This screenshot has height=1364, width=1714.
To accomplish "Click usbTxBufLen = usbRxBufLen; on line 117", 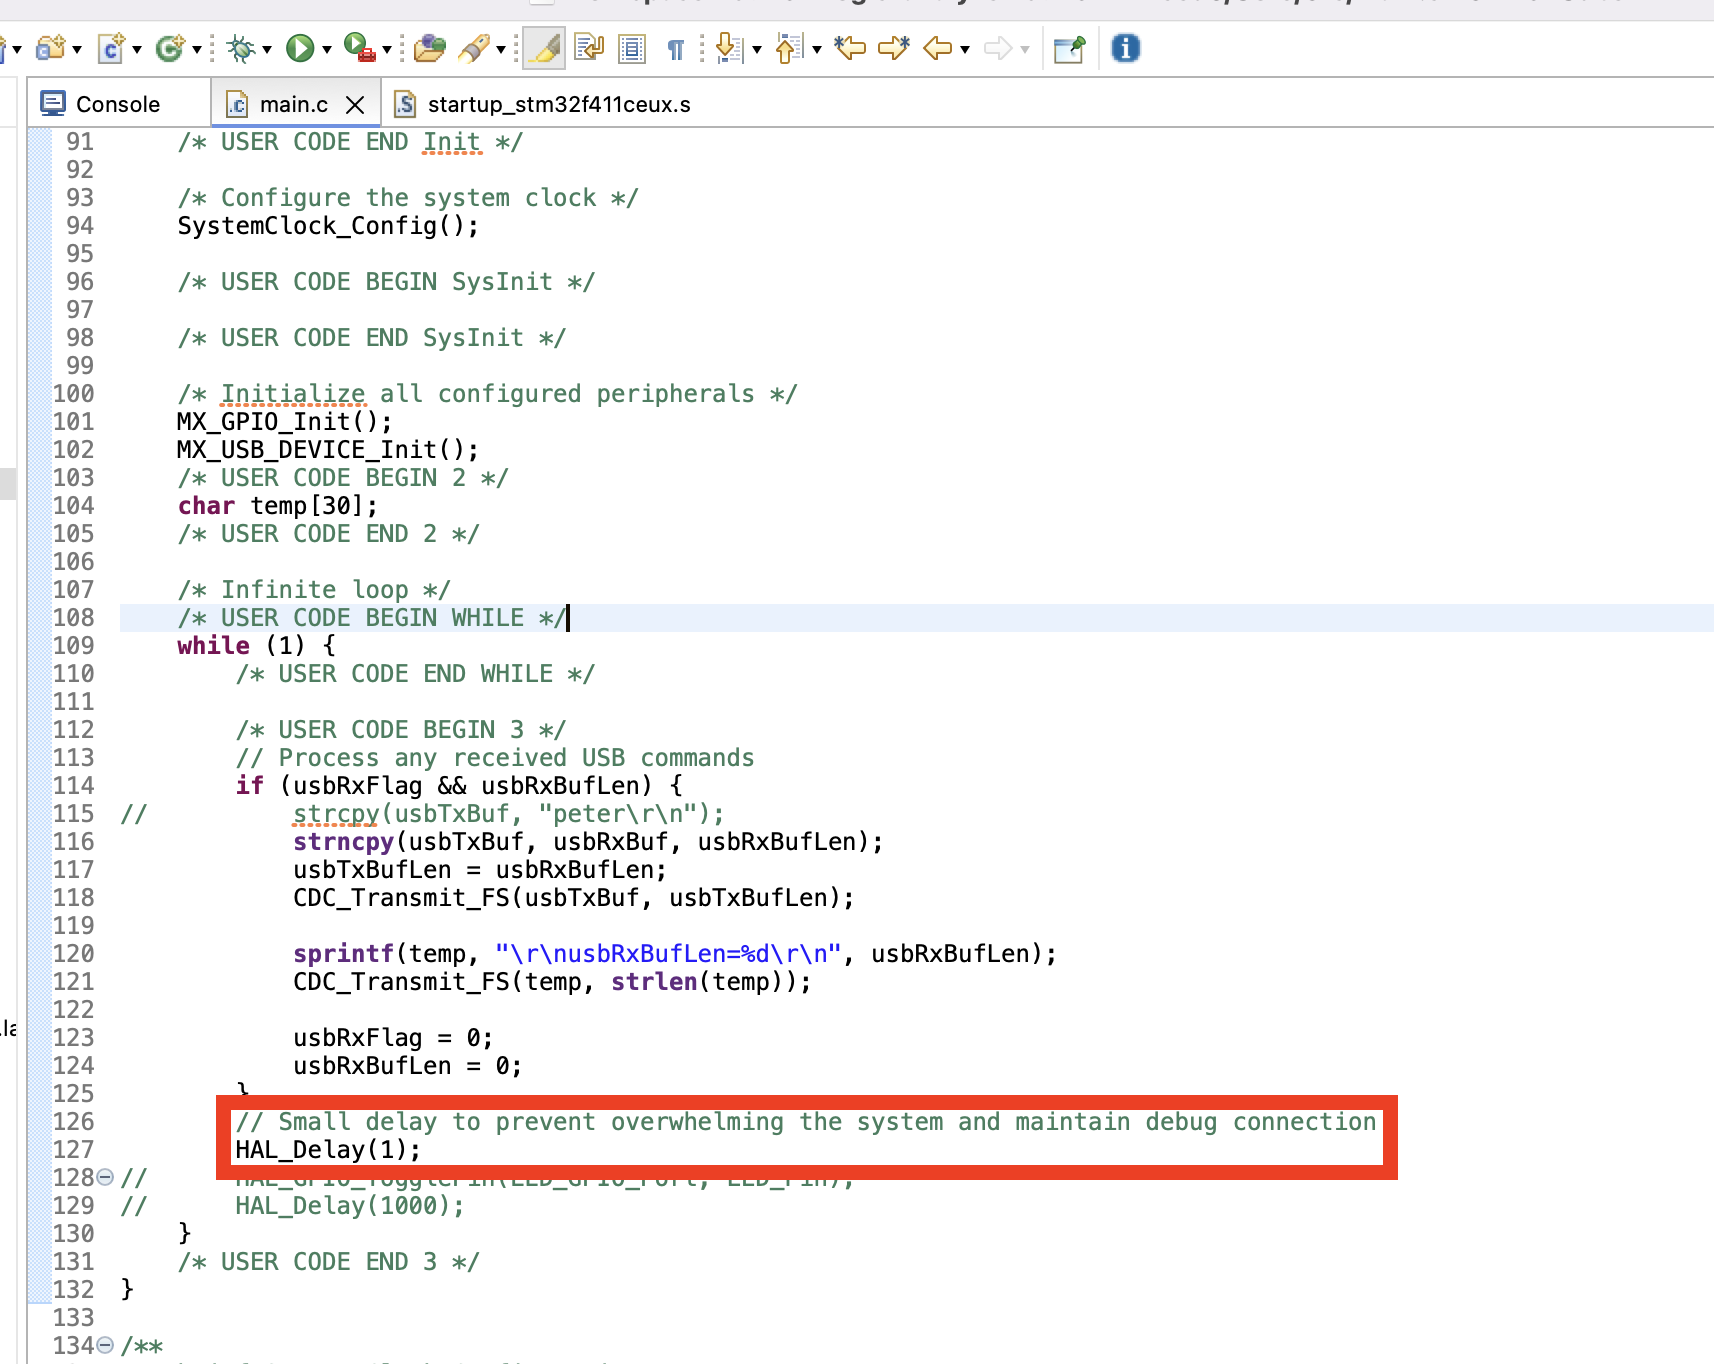I will [480, 870].
